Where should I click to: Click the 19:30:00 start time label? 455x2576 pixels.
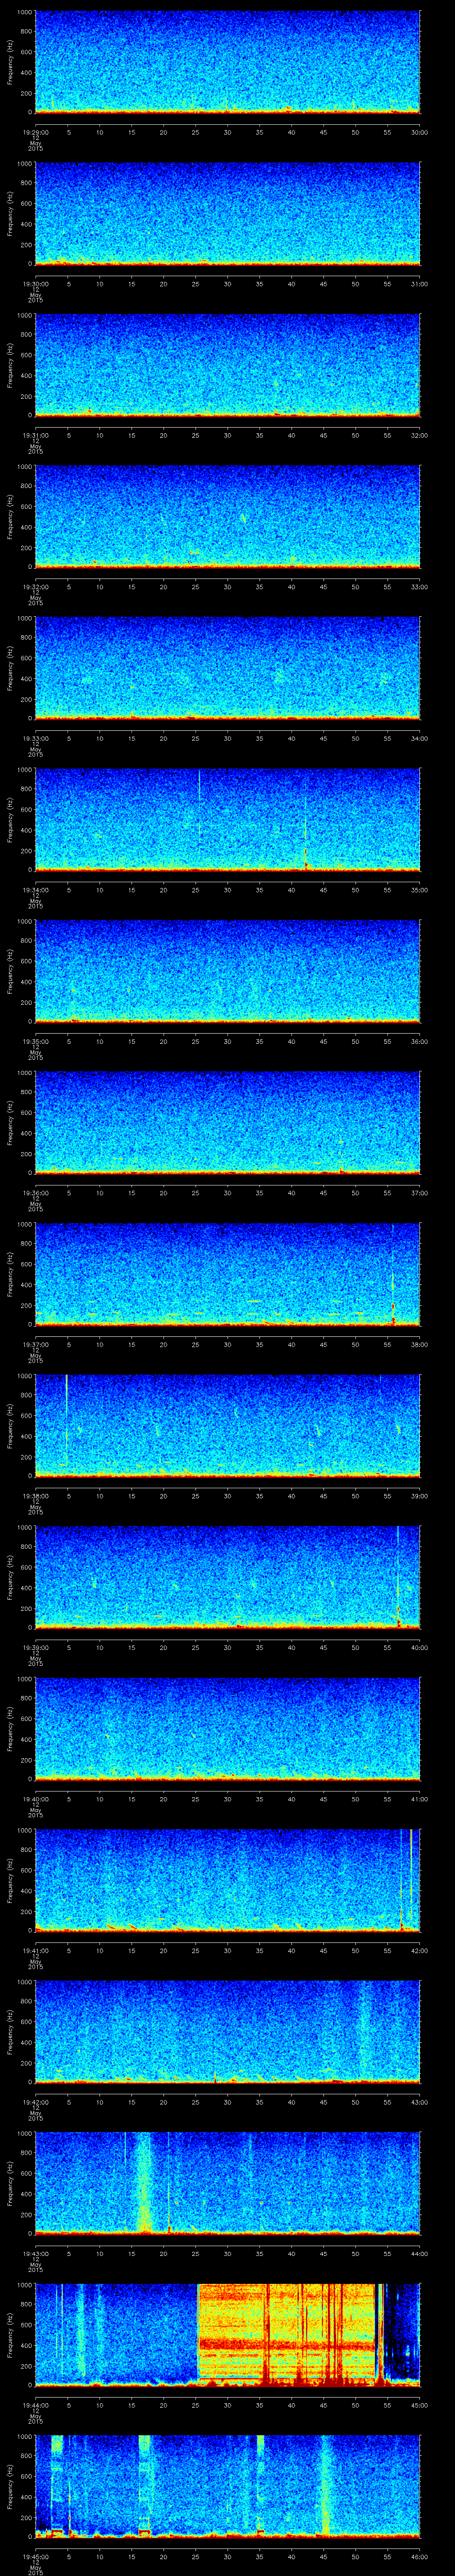point(35,284)
